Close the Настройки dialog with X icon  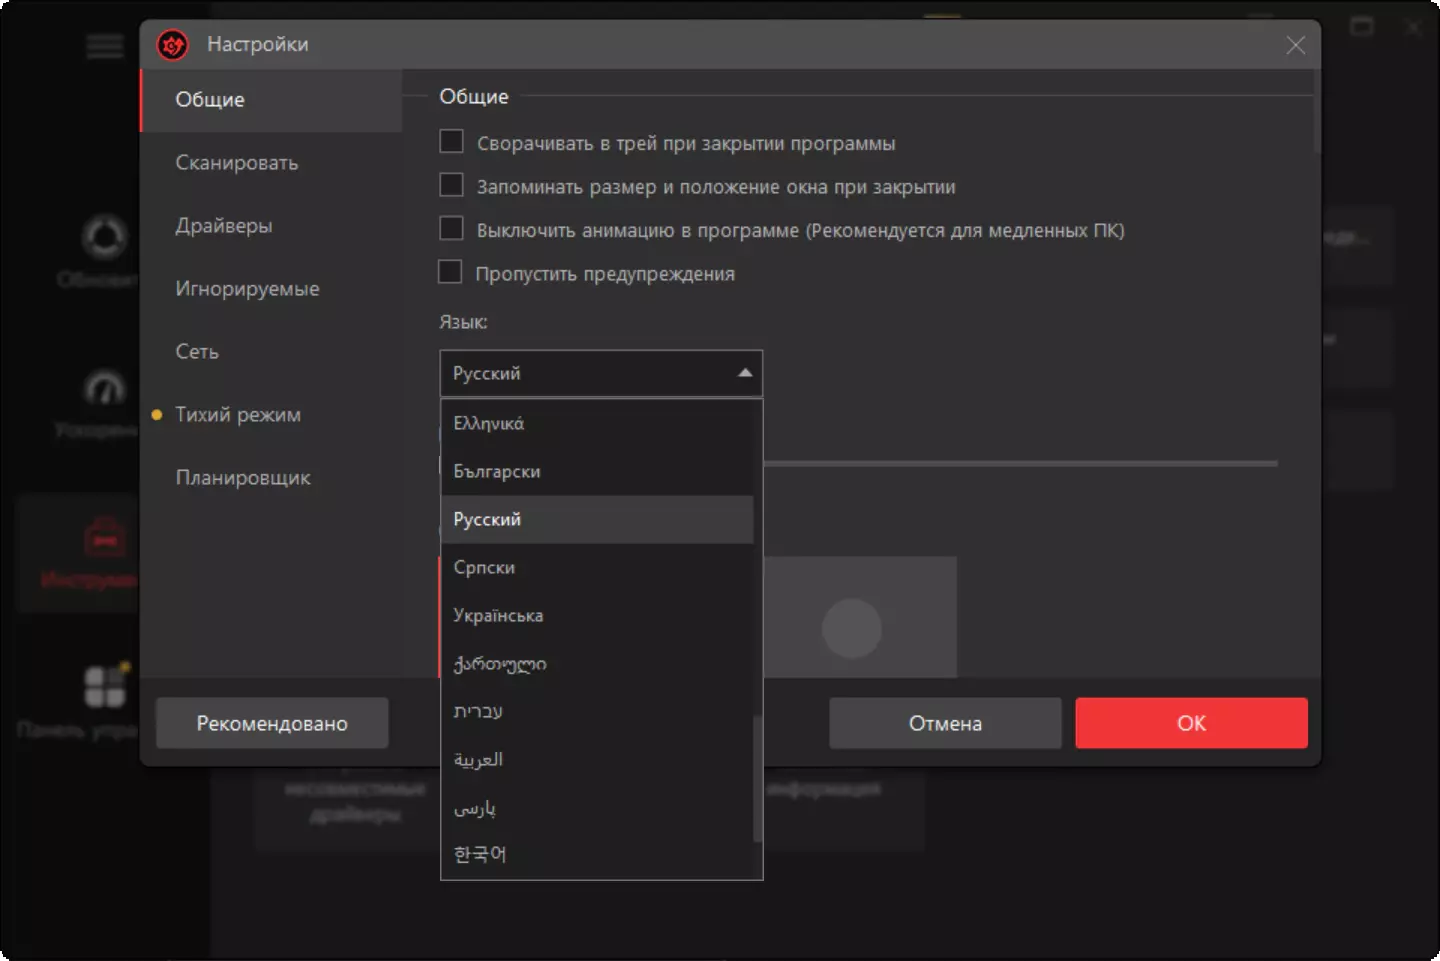(1295, 45)
